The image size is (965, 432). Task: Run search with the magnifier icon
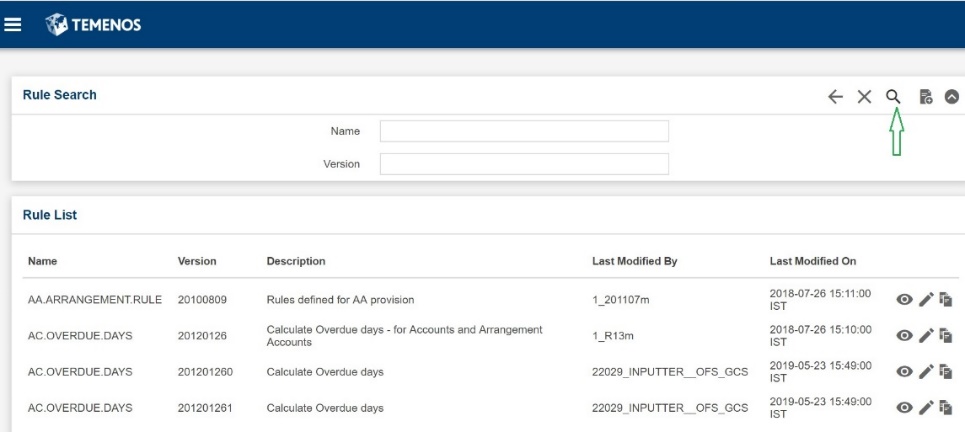893,97
